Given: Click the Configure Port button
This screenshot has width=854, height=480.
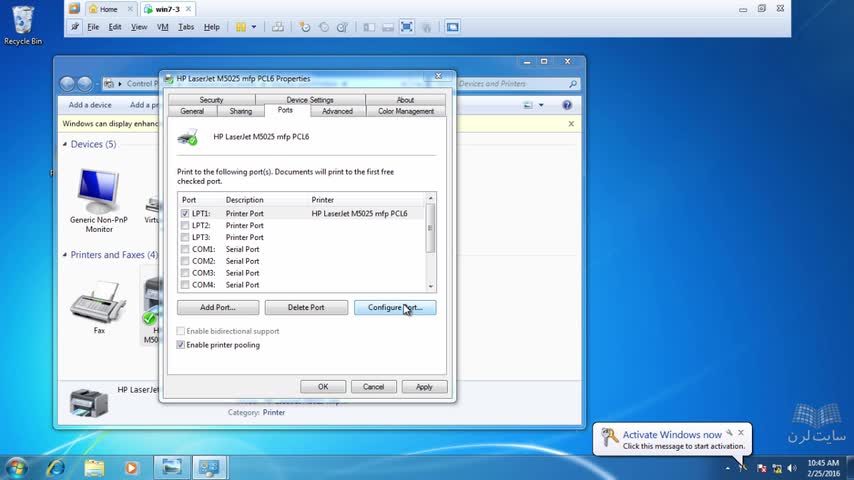Looking at the screenshot, I should 395,308.
